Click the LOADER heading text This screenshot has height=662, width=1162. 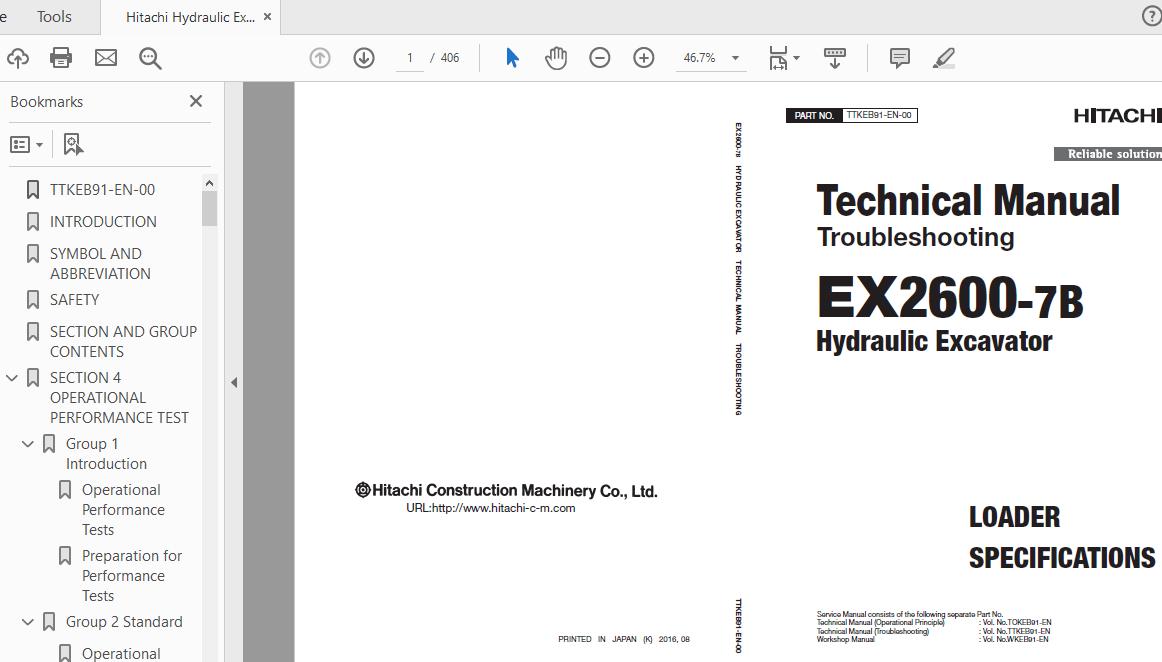click(1015, 517)
